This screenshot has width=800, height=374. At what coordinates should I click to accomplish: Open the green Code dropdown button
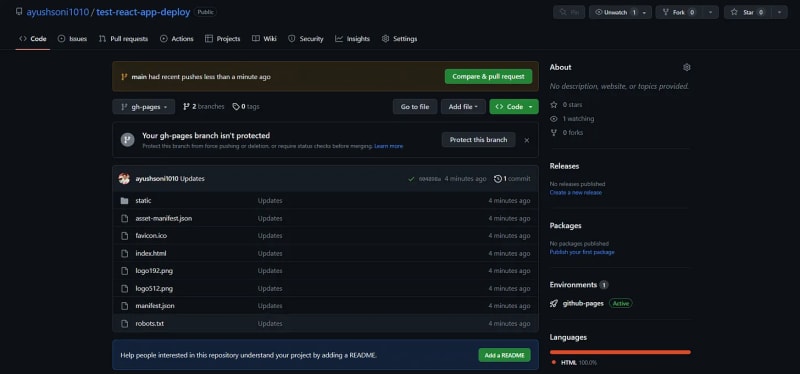pos(514,107)
